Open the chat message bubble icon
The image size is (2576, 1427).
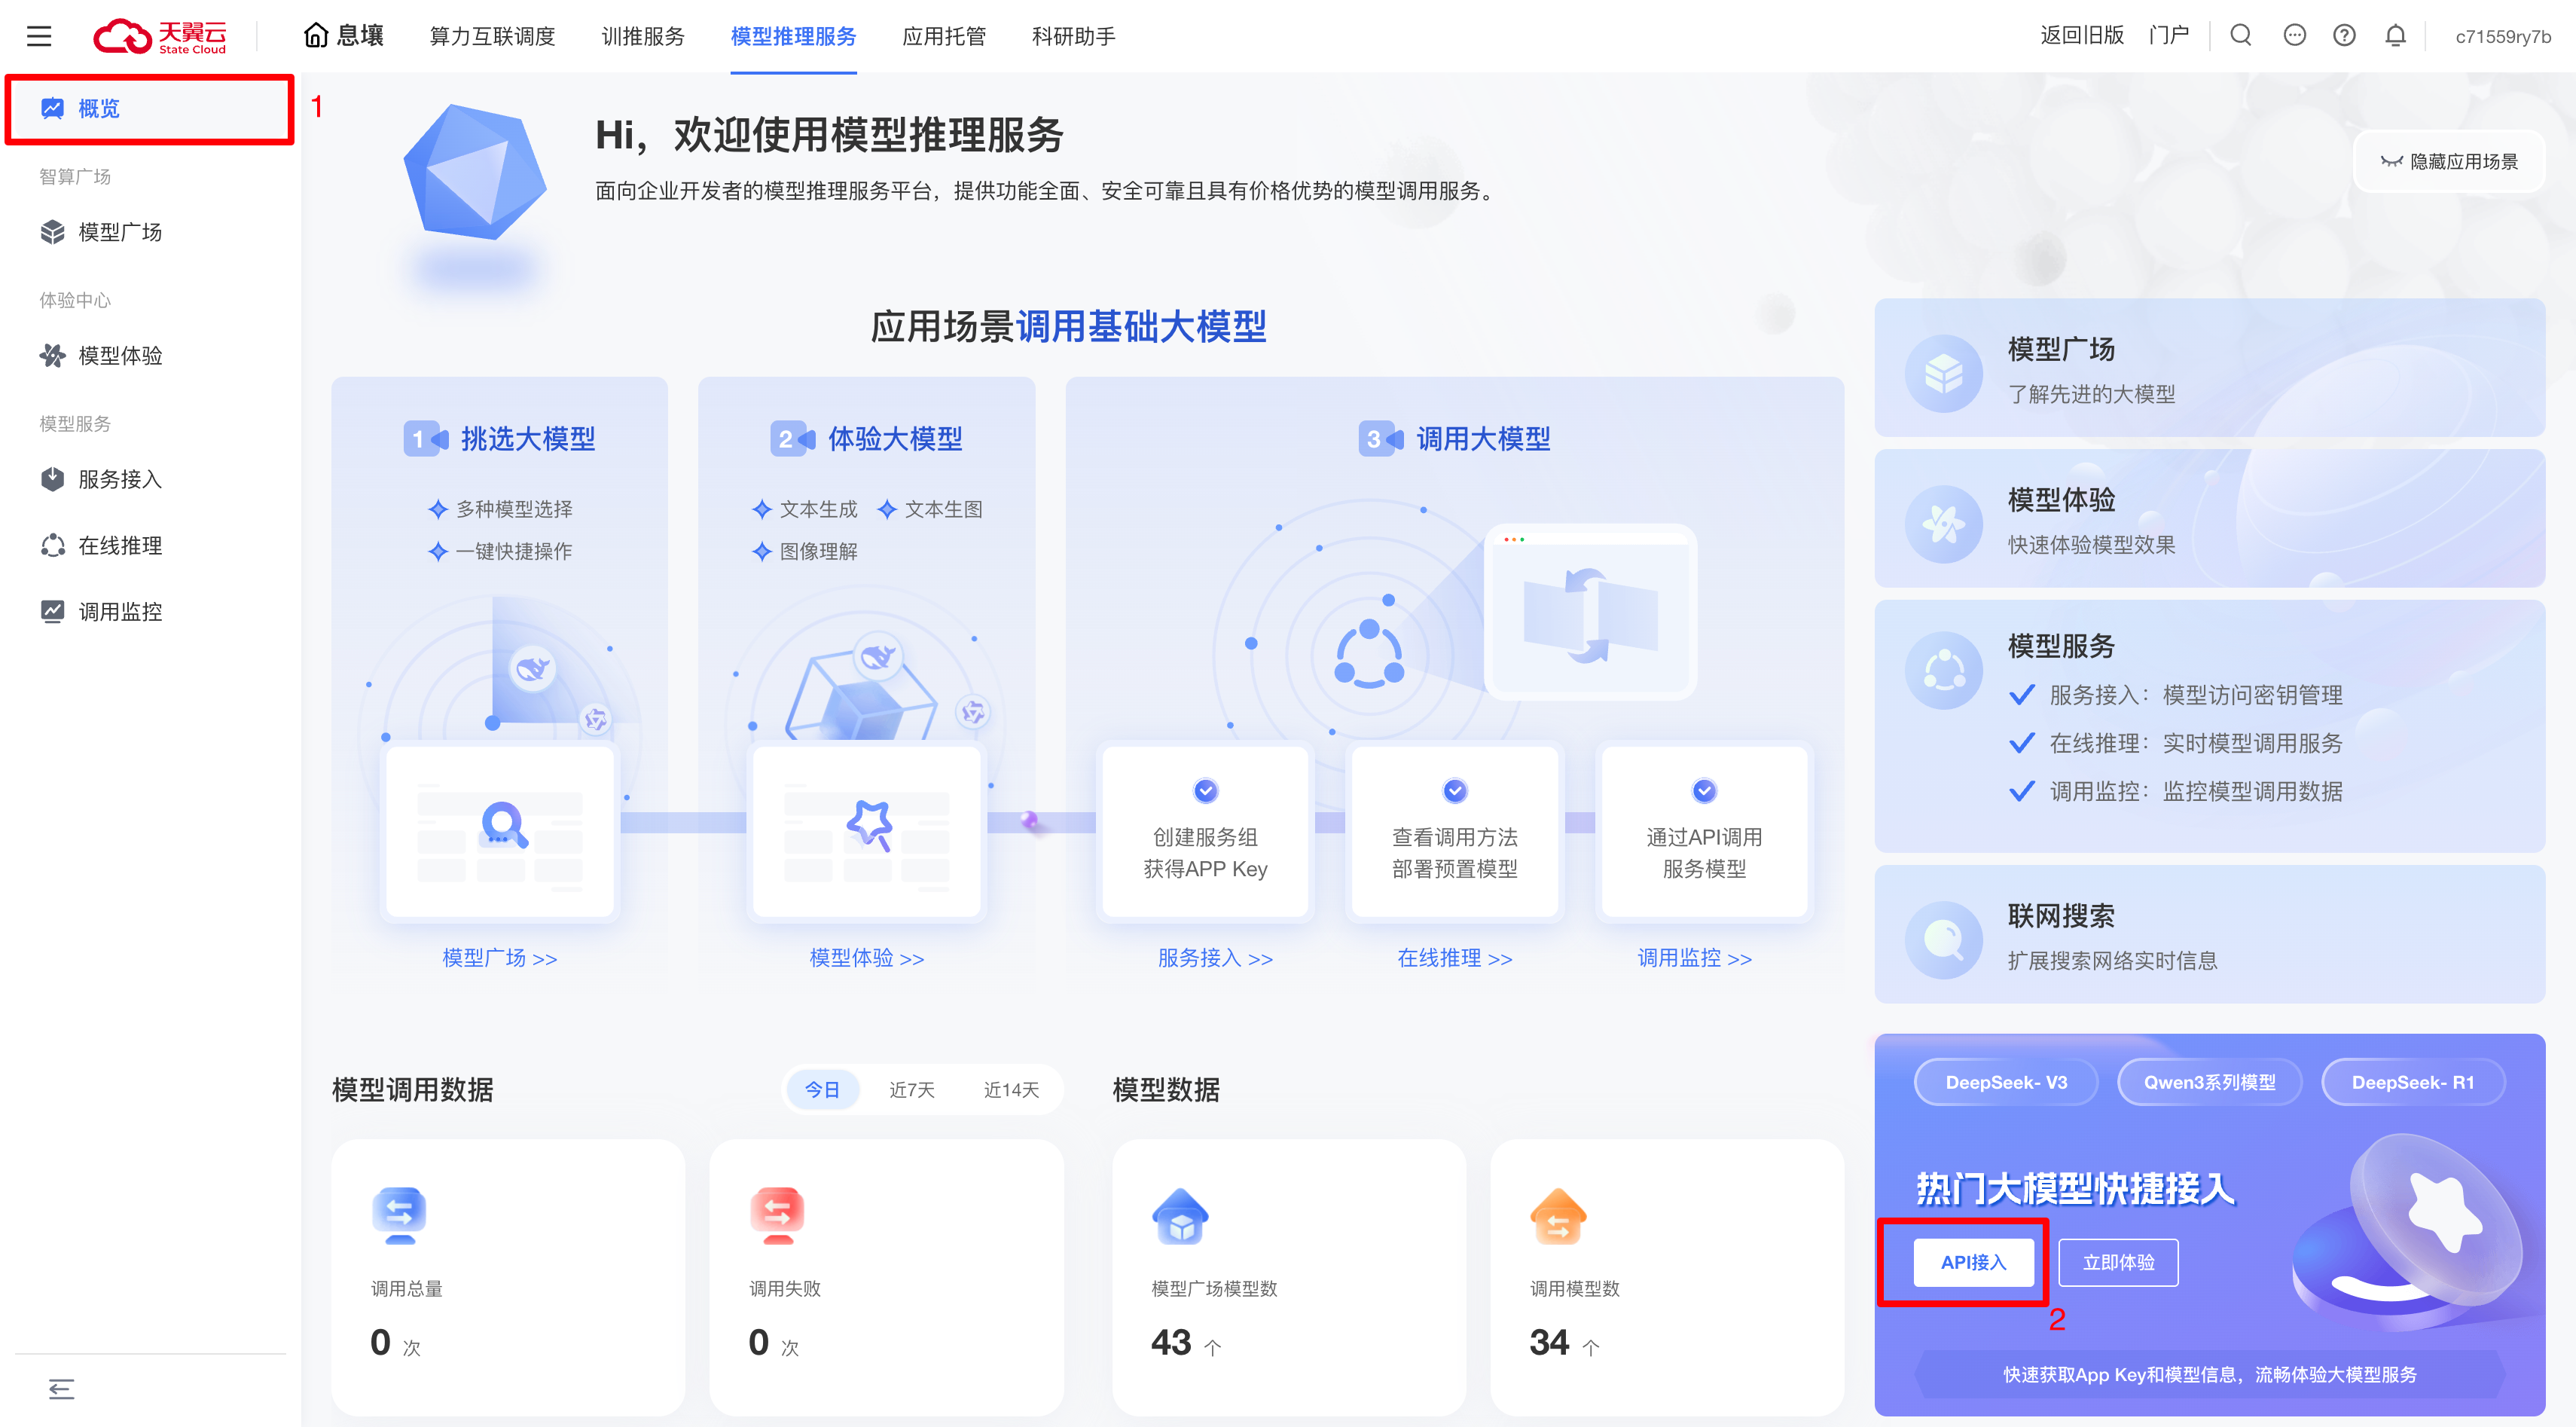point(2294,36)
